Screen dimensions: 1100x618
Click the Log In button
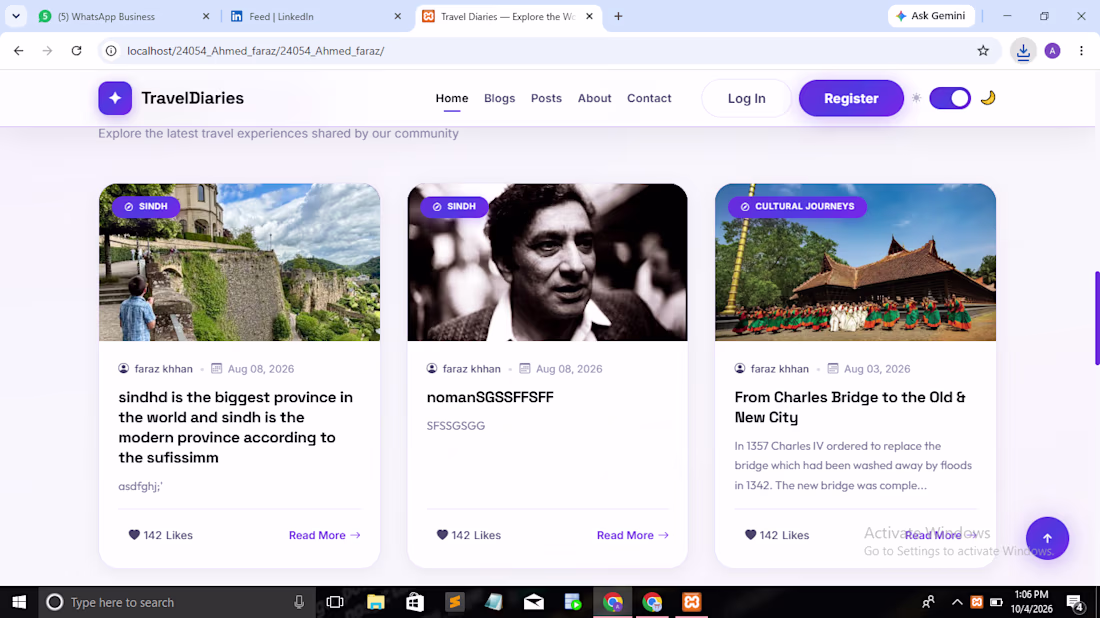[746, 98]
